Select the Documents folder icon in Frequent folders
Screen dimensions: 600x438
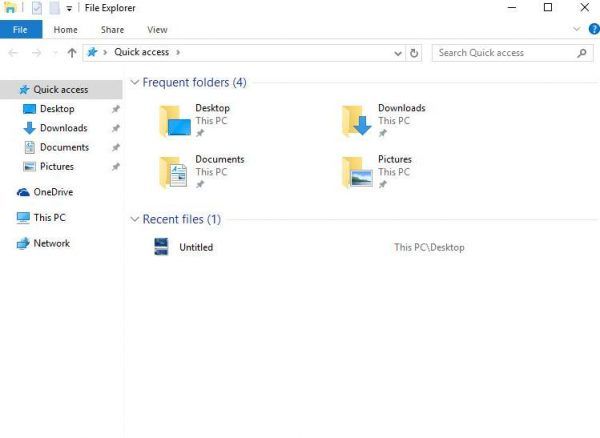pyautogui.click(x=174, y=173)
